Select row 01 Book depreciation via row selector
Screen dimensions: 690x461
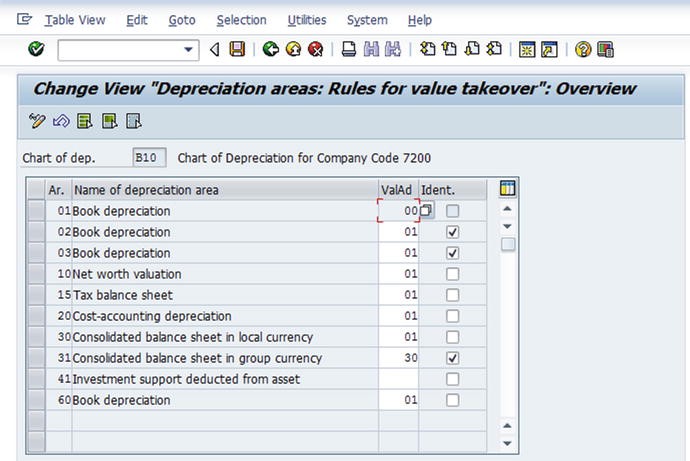click(x=36, y=211)
